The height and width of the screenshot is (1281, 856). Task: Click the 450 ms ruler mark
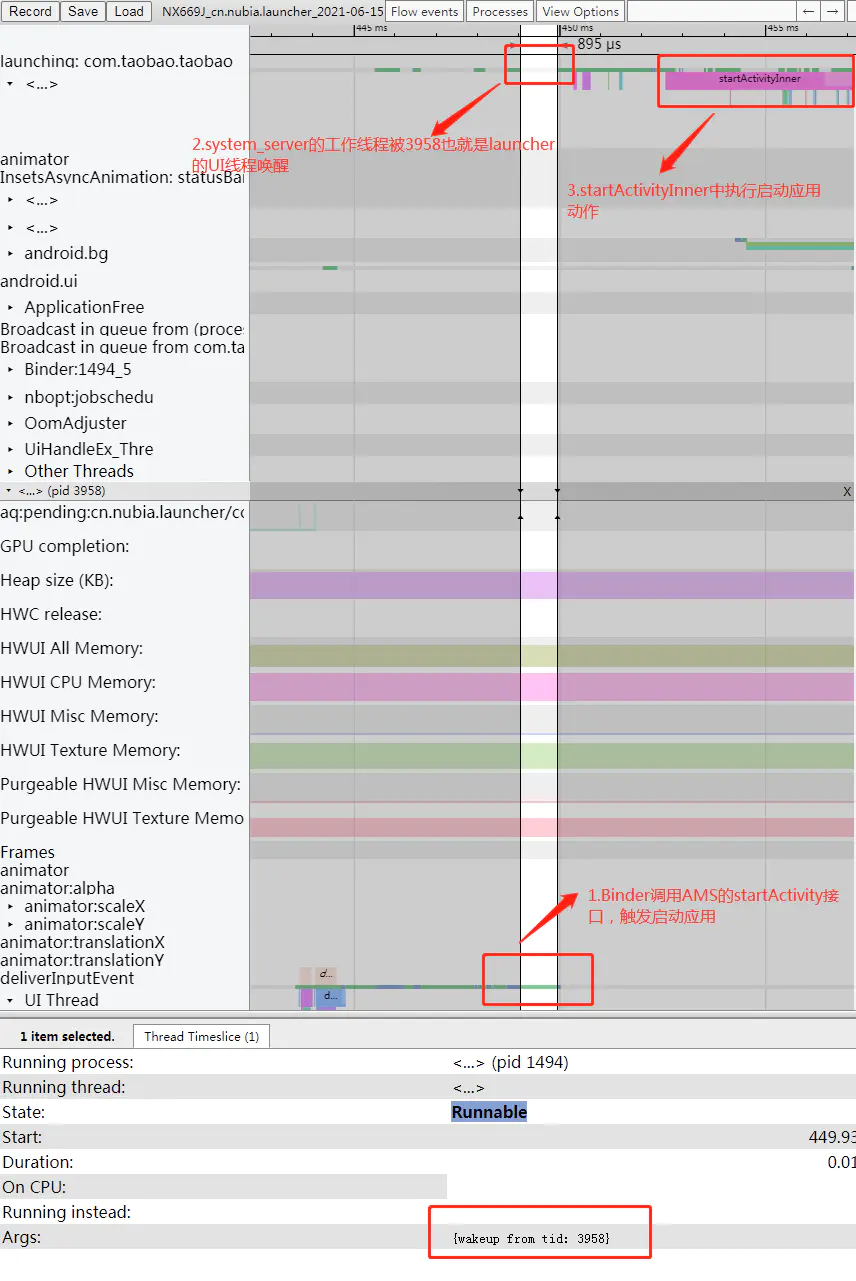click(578, 28)
